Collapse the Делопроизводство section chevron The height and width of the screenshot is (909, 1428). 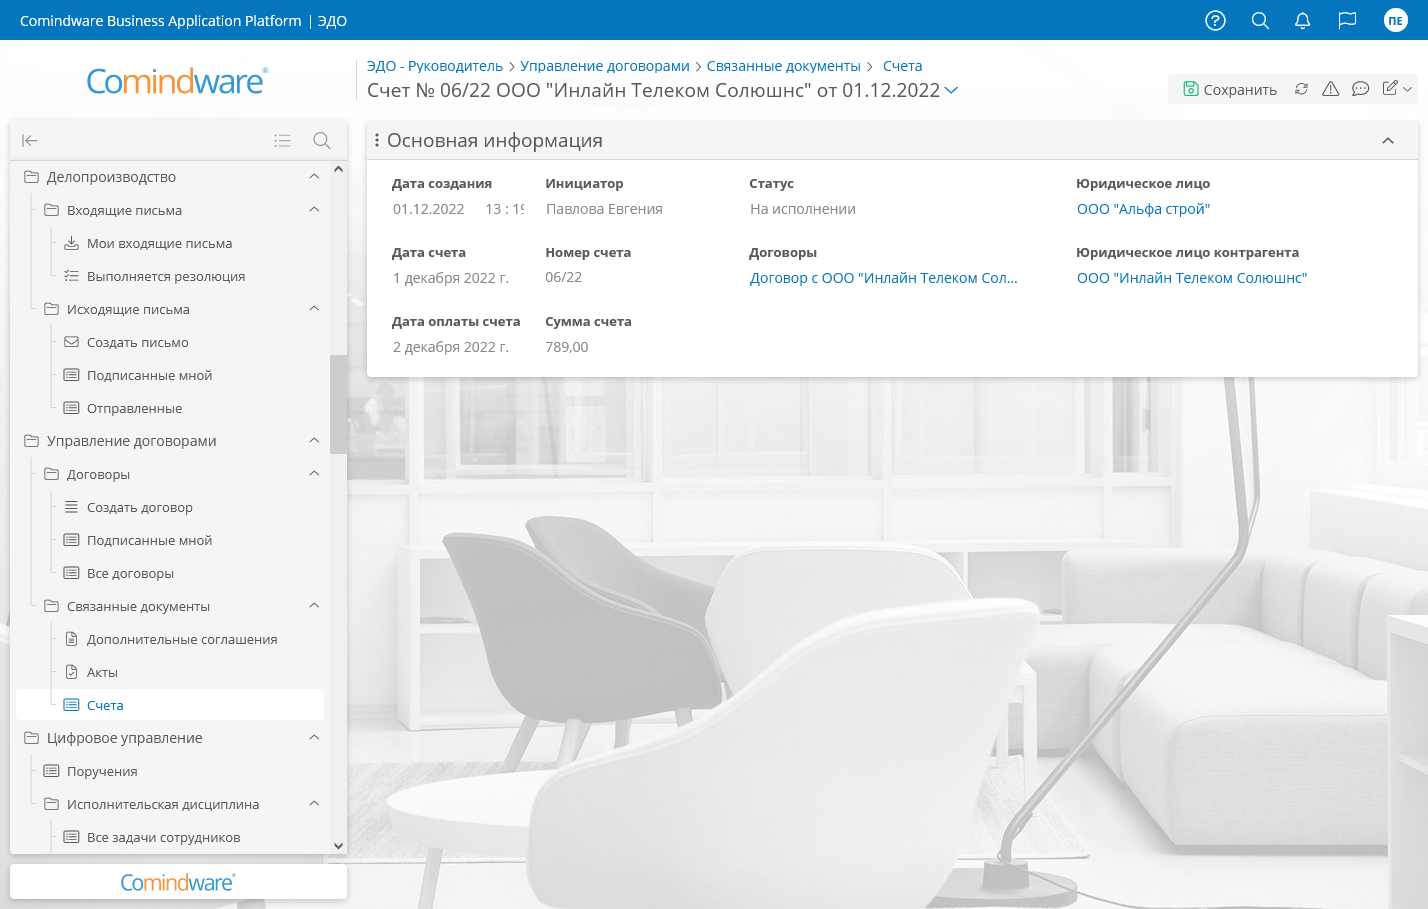point(314,176)
